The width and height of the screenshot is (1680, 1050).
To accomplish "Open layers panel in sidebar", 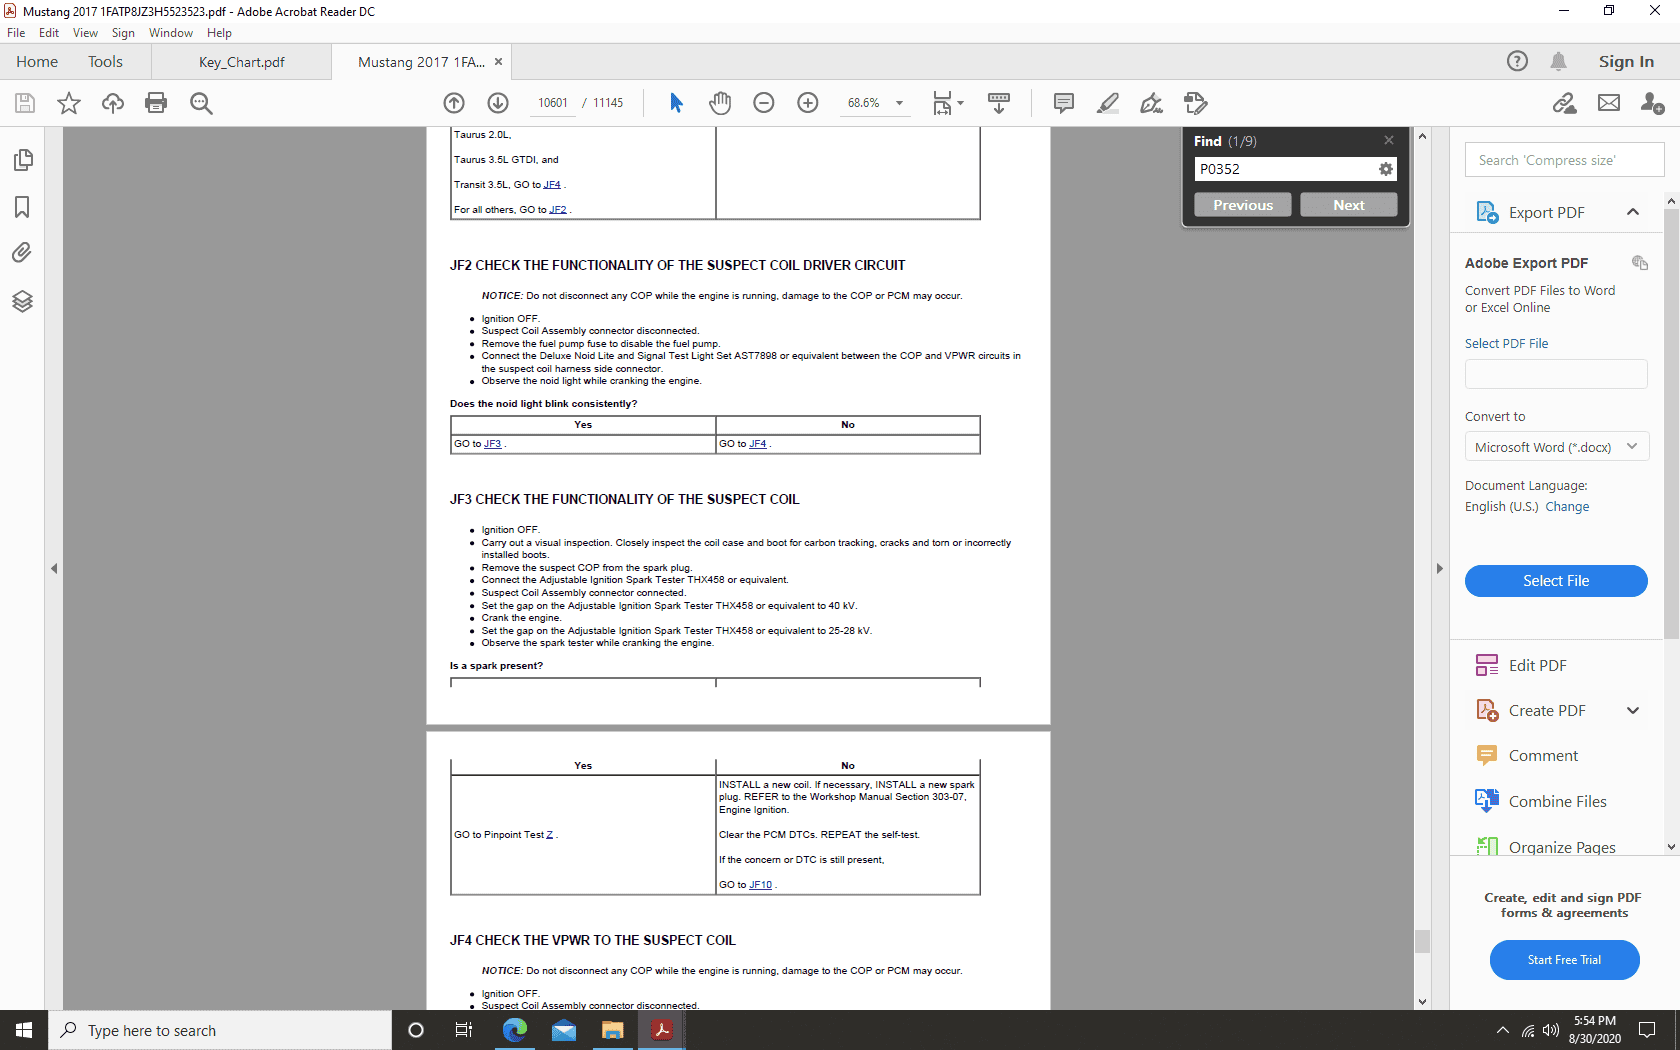I will [22, 301].
